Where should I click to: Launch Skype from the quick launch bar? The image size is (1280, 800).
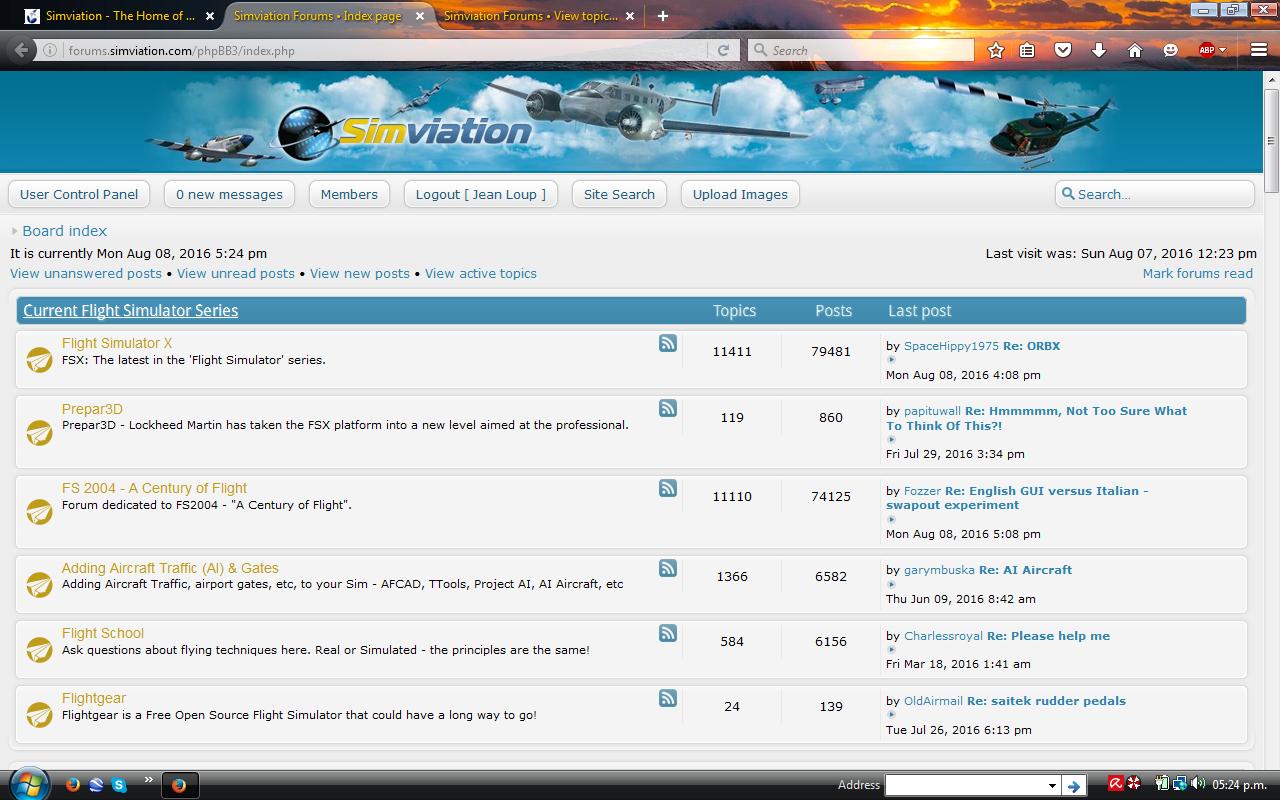(x=120, y=785)
